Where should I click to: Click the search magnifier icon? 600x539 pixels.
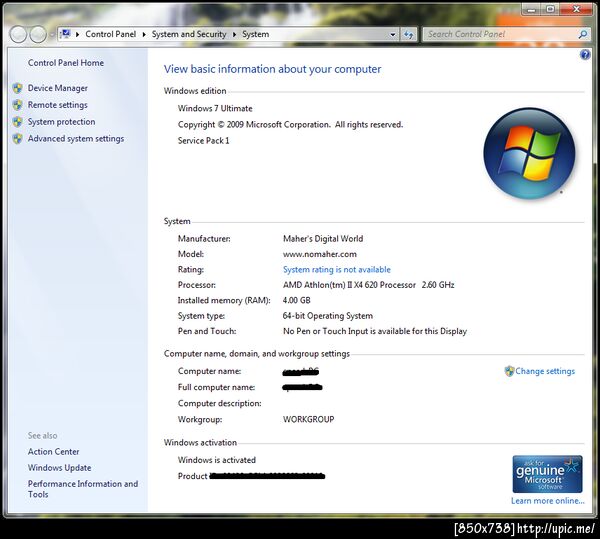(x=583, y=34)
